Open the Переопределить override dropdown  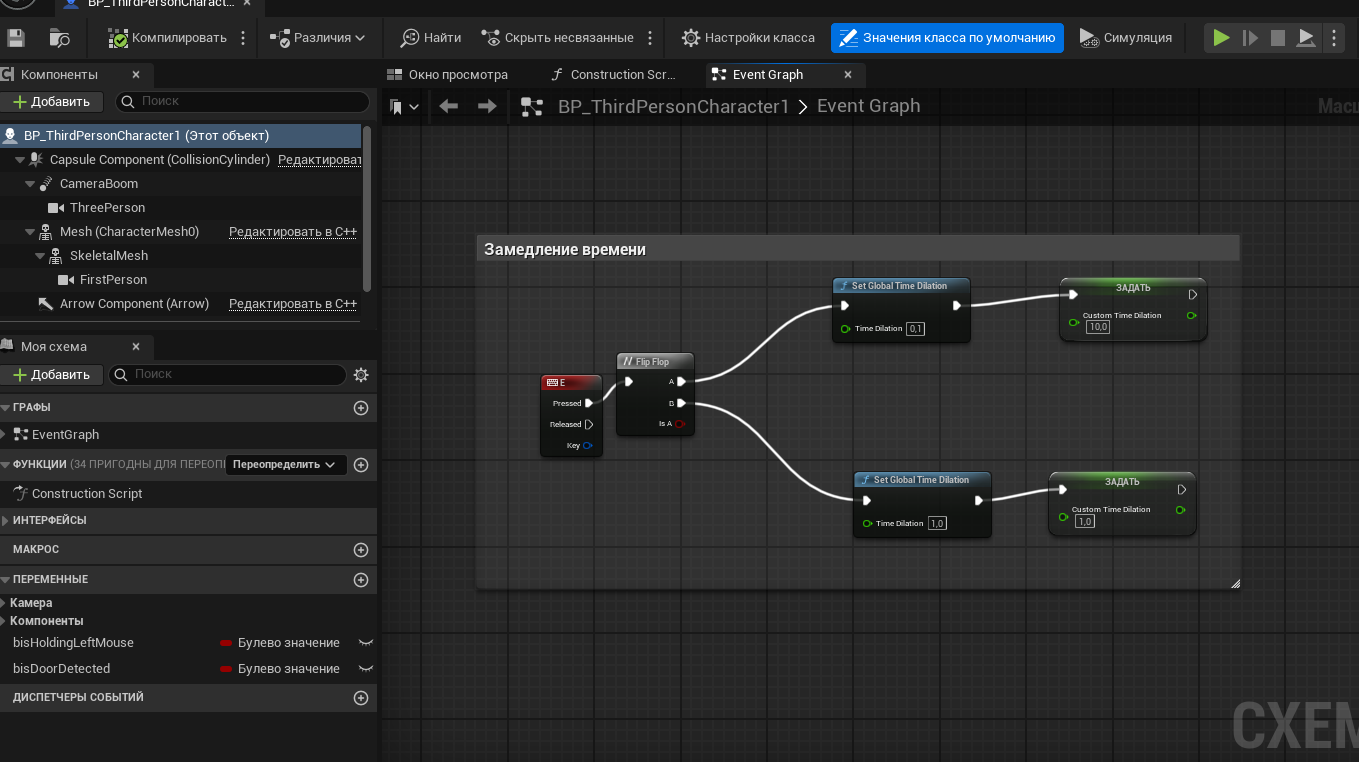tap(286, 465)
